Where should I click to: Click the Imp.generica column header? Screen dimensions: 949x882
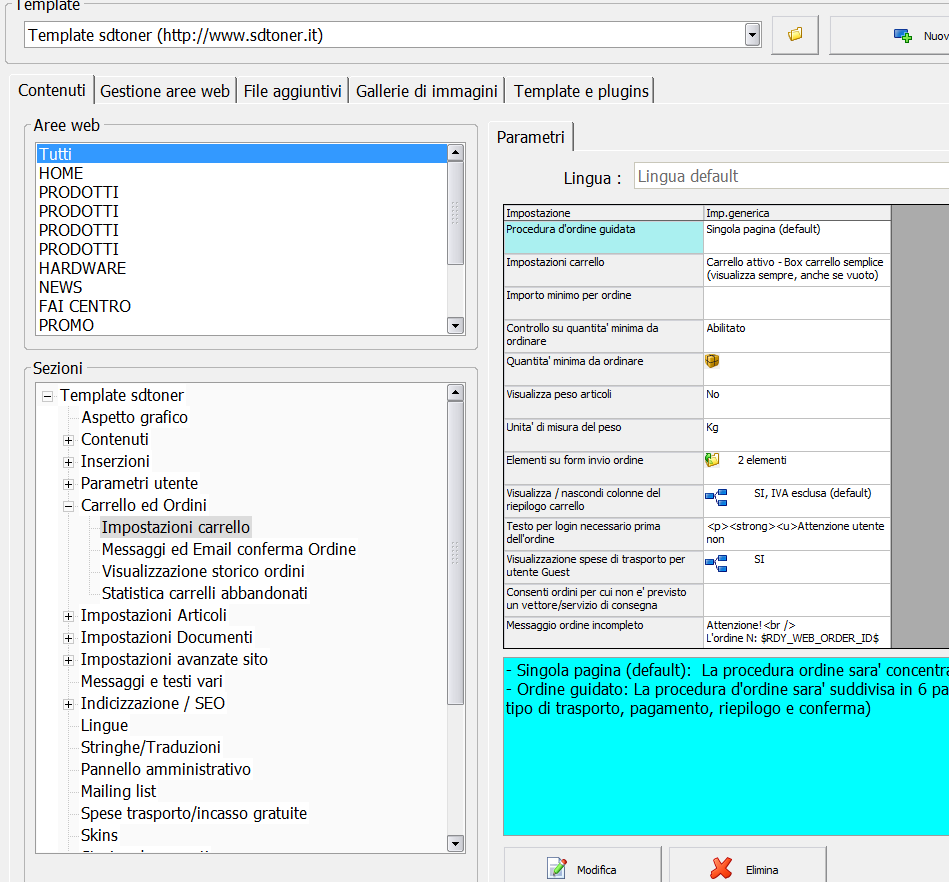point(796,213)
